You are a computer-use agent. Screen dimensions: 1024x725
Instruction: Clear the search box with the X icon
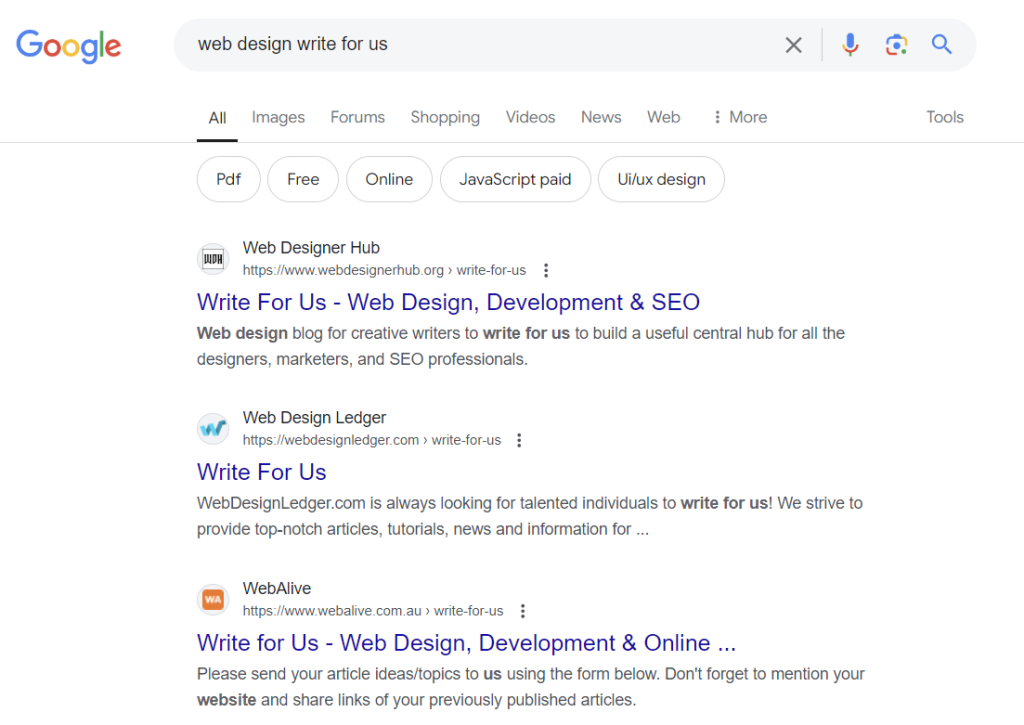[793, 44]
